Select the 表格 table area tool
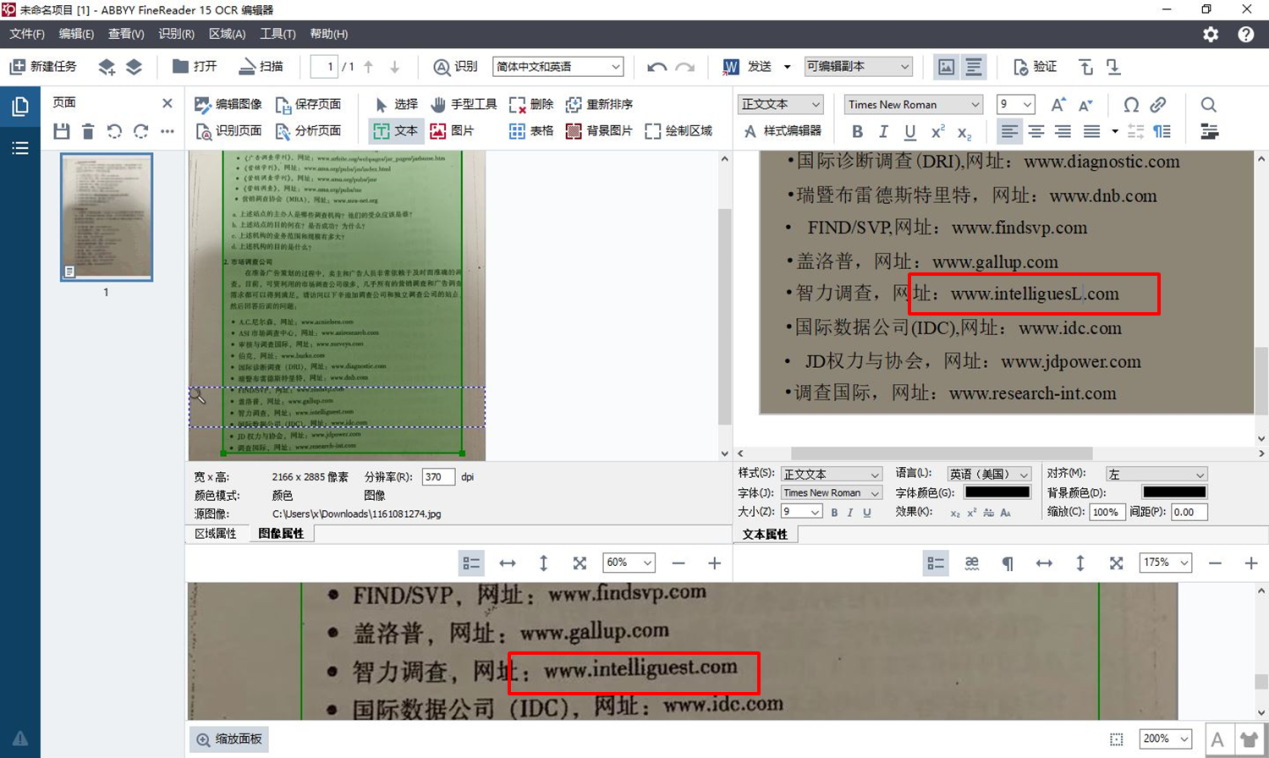The height and width of the screenshot is (758, 1269). point(531,131)
